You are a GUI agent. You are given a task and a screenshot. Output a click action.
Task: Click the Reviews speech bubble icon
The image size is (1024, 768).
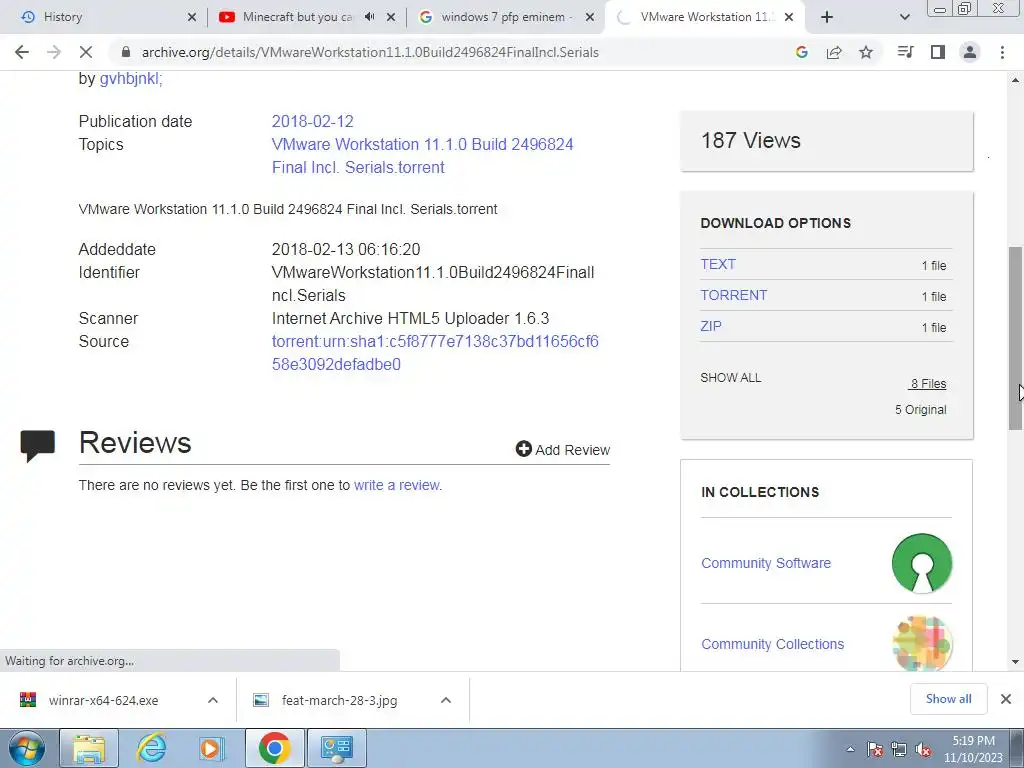[37, 446]
